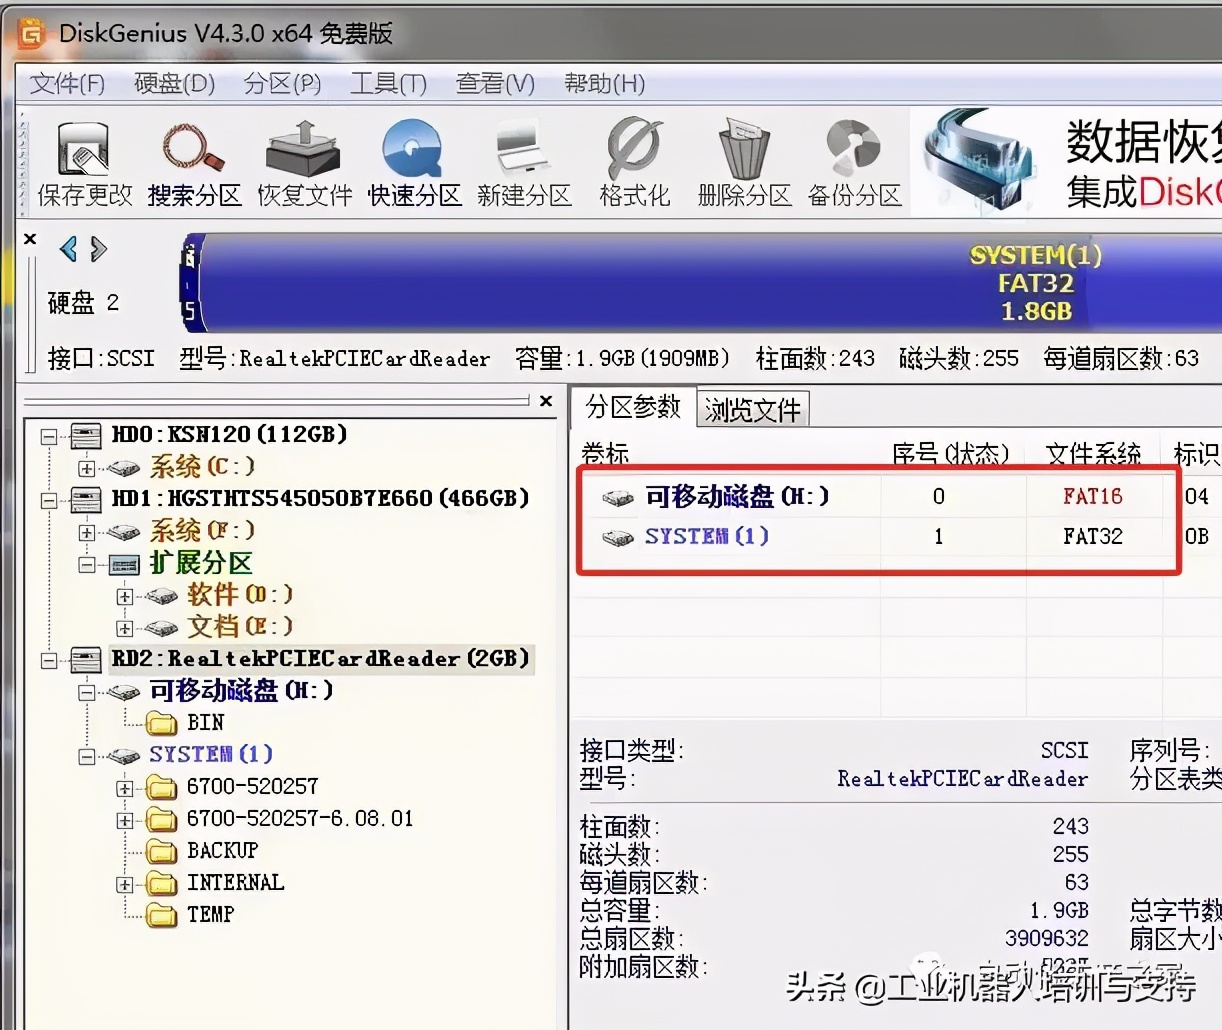This screenshot has width=1222, height=1030.
Task: Click the Format (格式化) toolbar icon
Action: (x=634, y=164)
